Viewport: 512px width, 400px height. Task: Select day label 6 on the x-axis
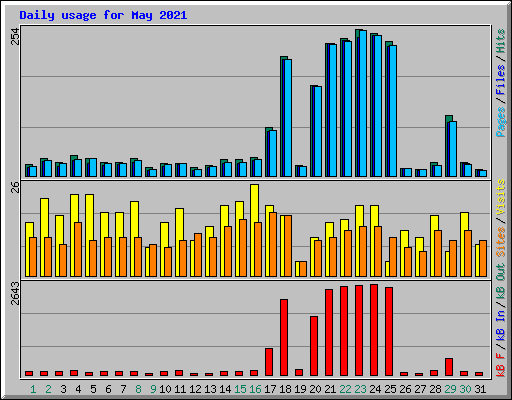(108, 389)
